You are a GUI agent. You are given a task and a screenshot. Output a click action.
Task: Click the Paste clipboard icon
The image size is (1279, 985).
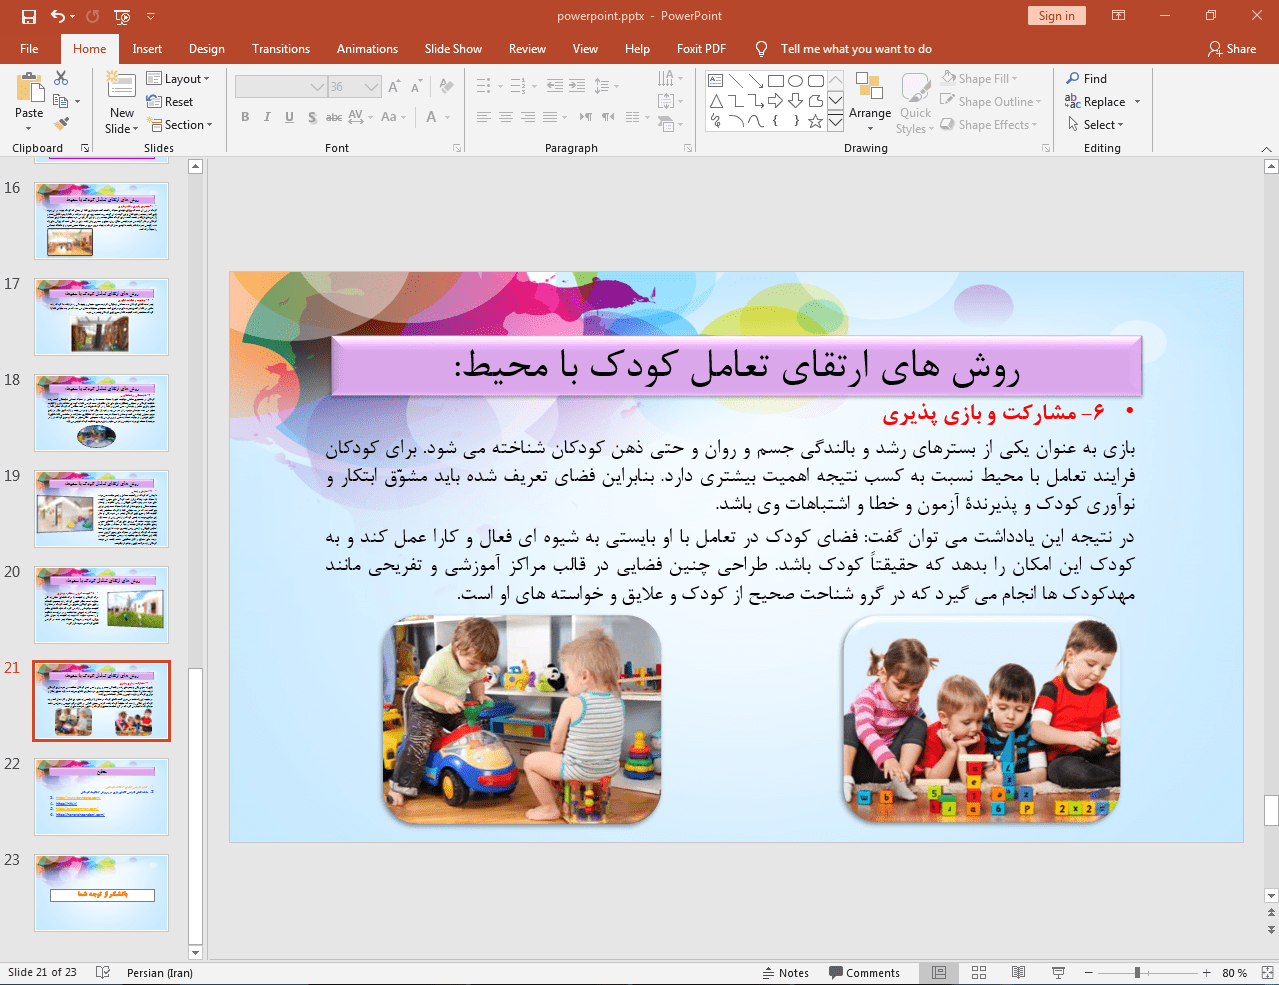[29, 89]
